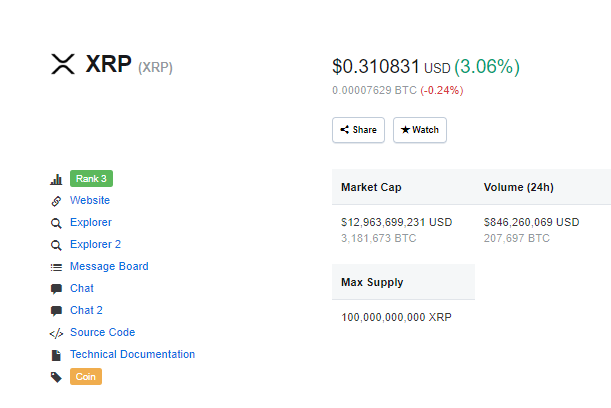Click the $846,260,069 USD volume value
Viewport: 611px width, 408px height.
pyautogui.click(x=532, y=223)
